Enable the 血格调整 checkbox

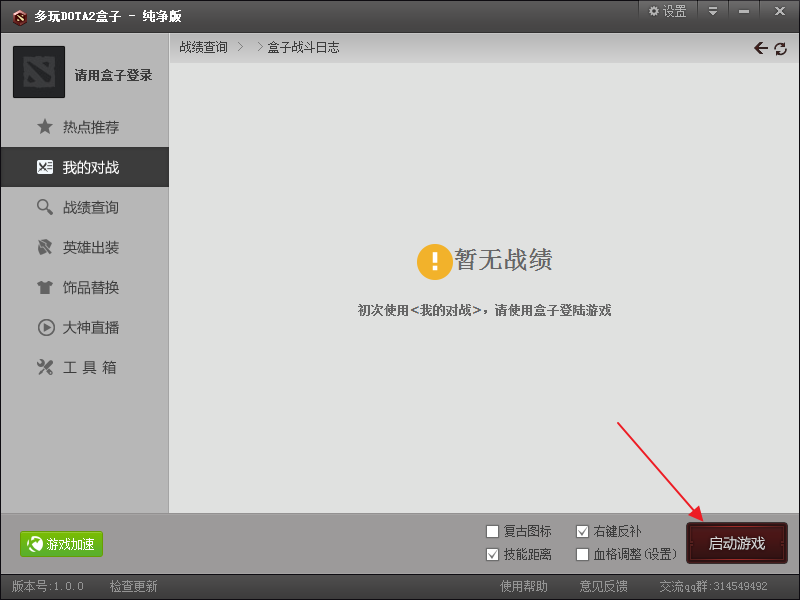coord(582,554)
